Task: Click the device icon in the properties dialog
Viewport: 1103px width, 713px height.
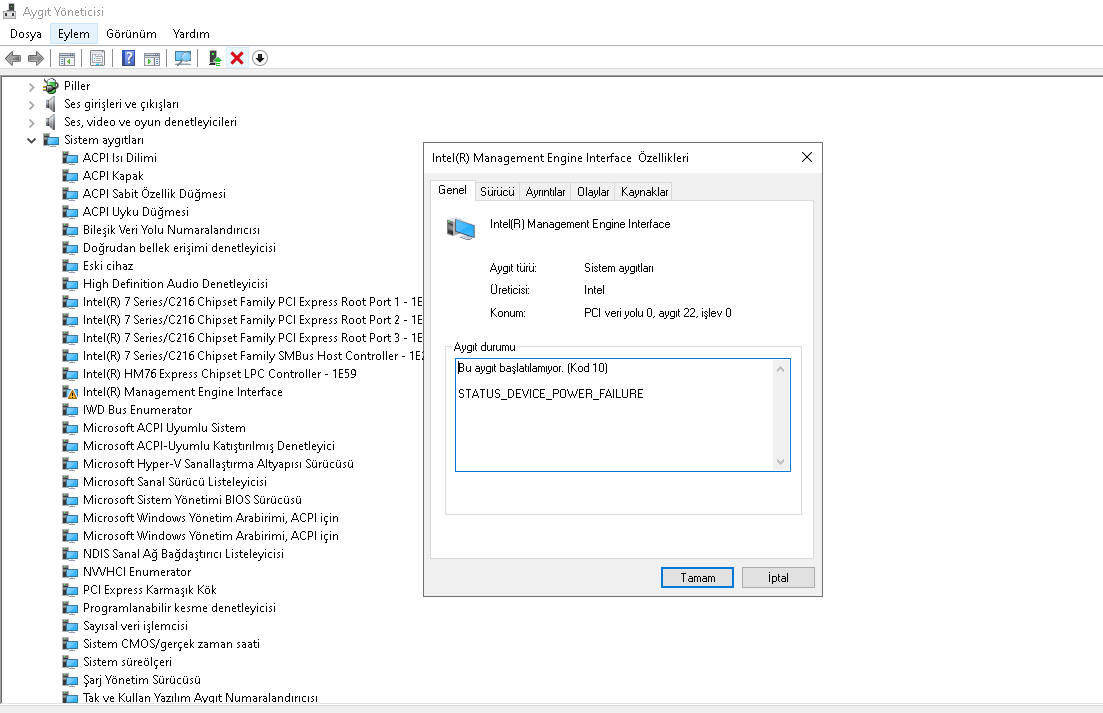Action: pos(461,229)
